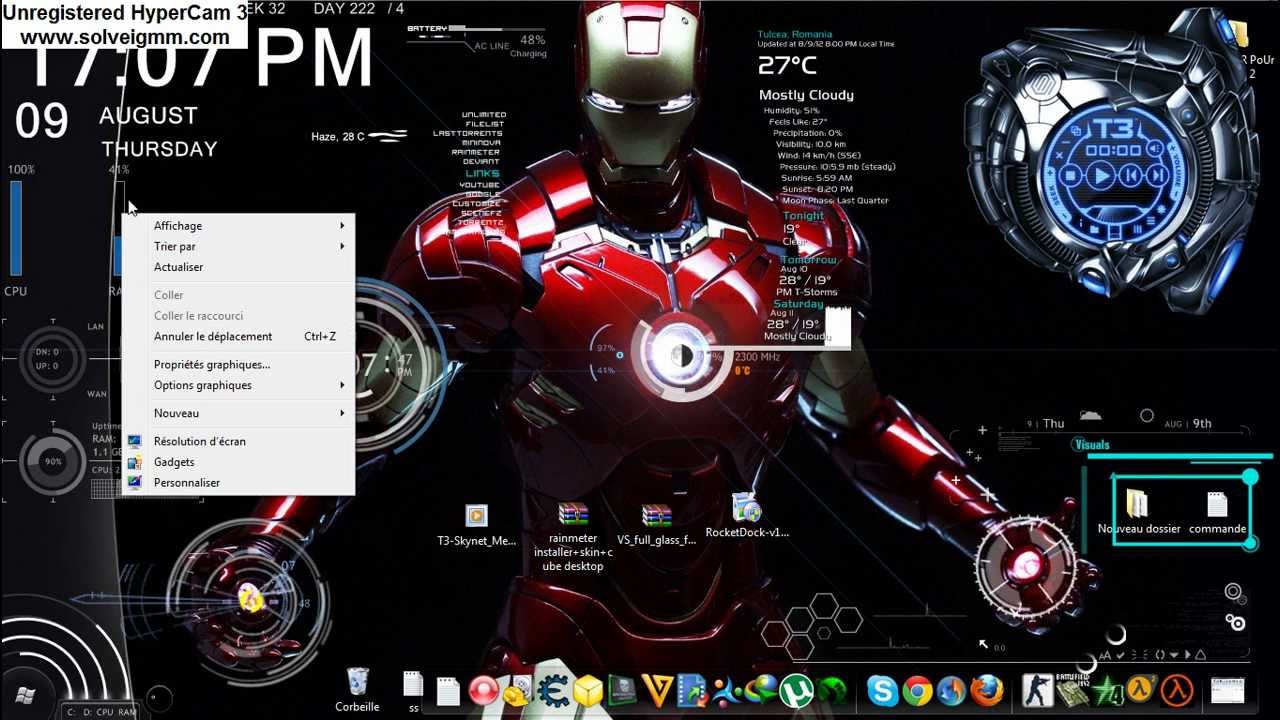
Task: Open Résolution d'écran
Action: [238, 441]
